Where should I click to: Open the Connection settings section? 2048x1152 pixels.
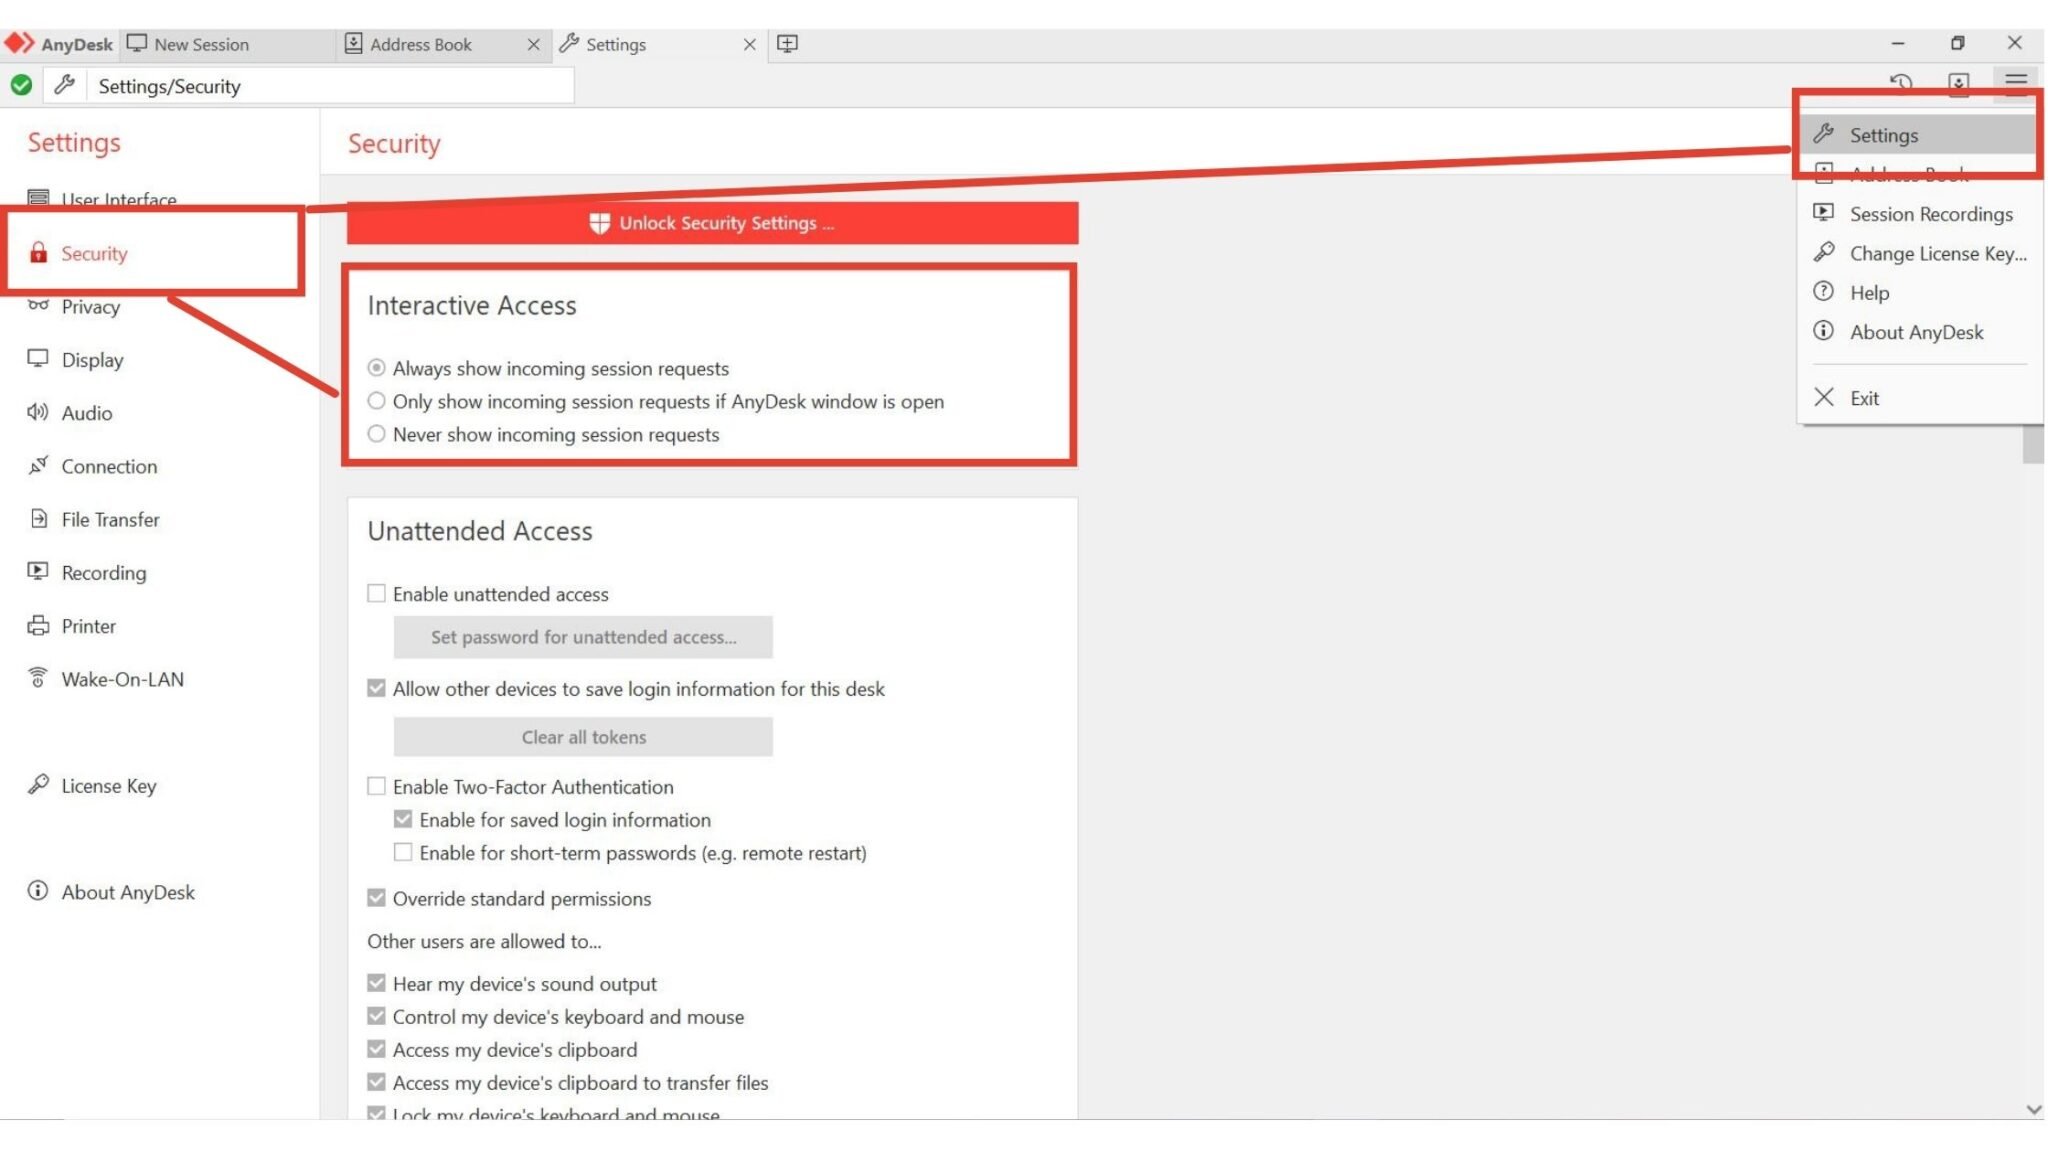point(160,466)
